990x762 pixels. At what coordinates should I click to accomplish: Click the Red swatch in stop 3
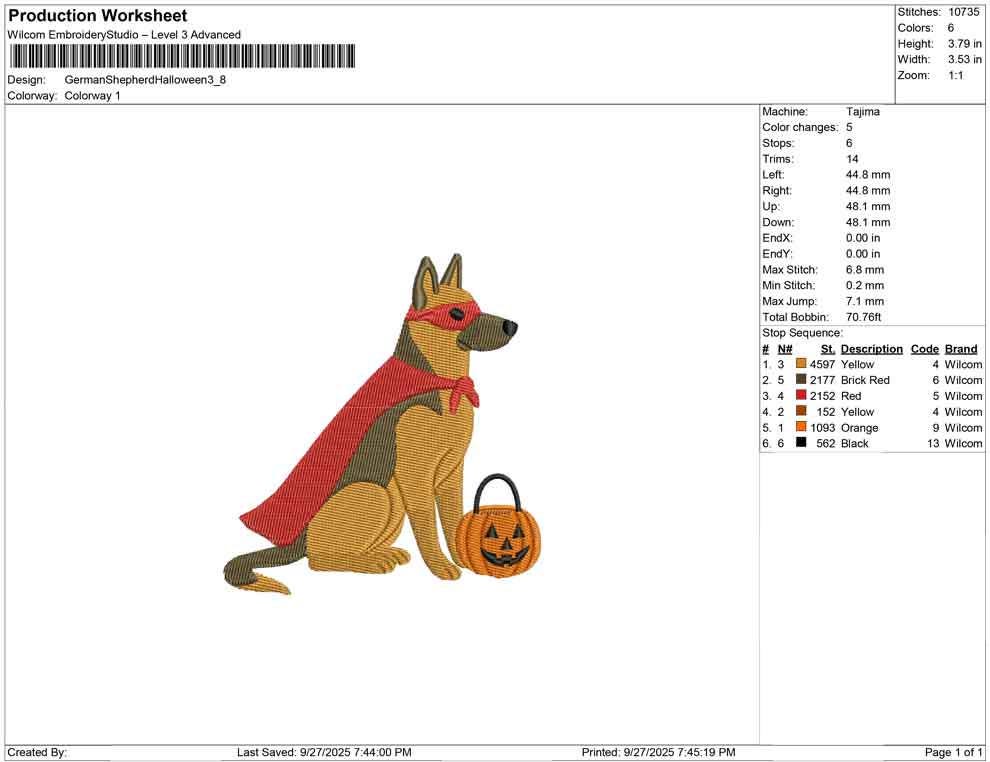799,396
